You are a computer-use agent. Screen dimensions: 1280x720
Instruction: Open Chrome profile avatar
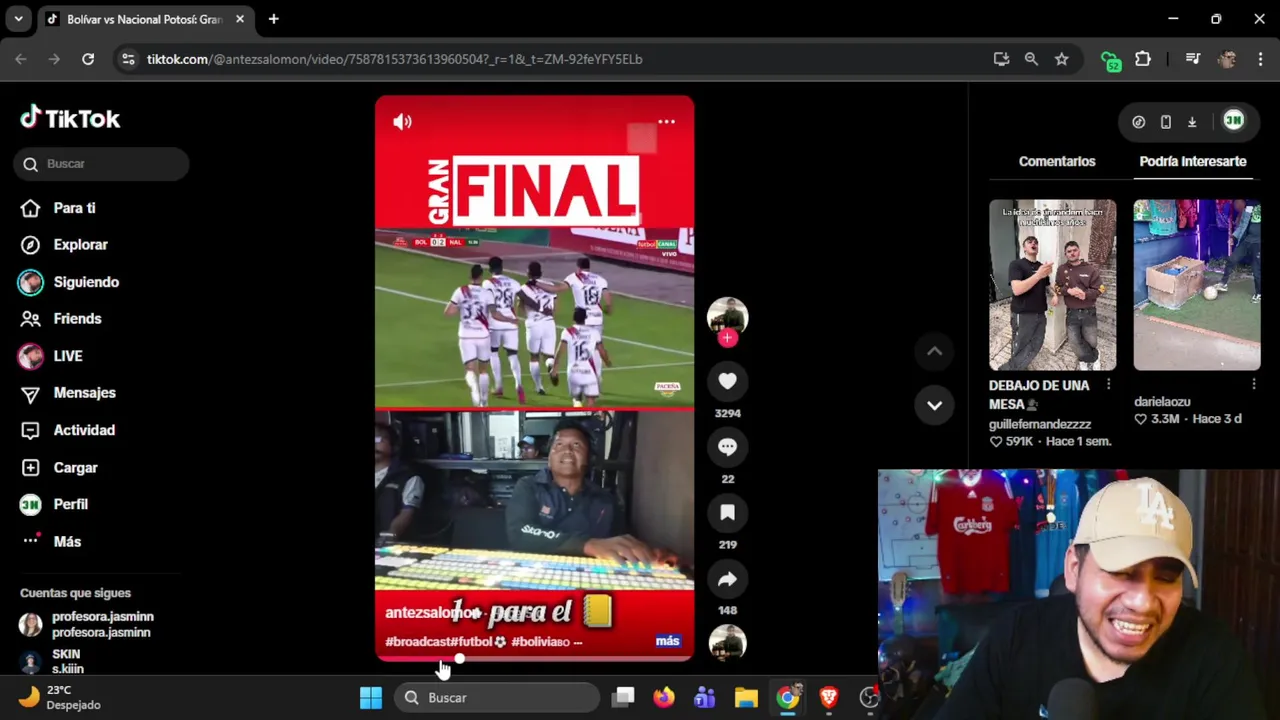coord(1227,59)
